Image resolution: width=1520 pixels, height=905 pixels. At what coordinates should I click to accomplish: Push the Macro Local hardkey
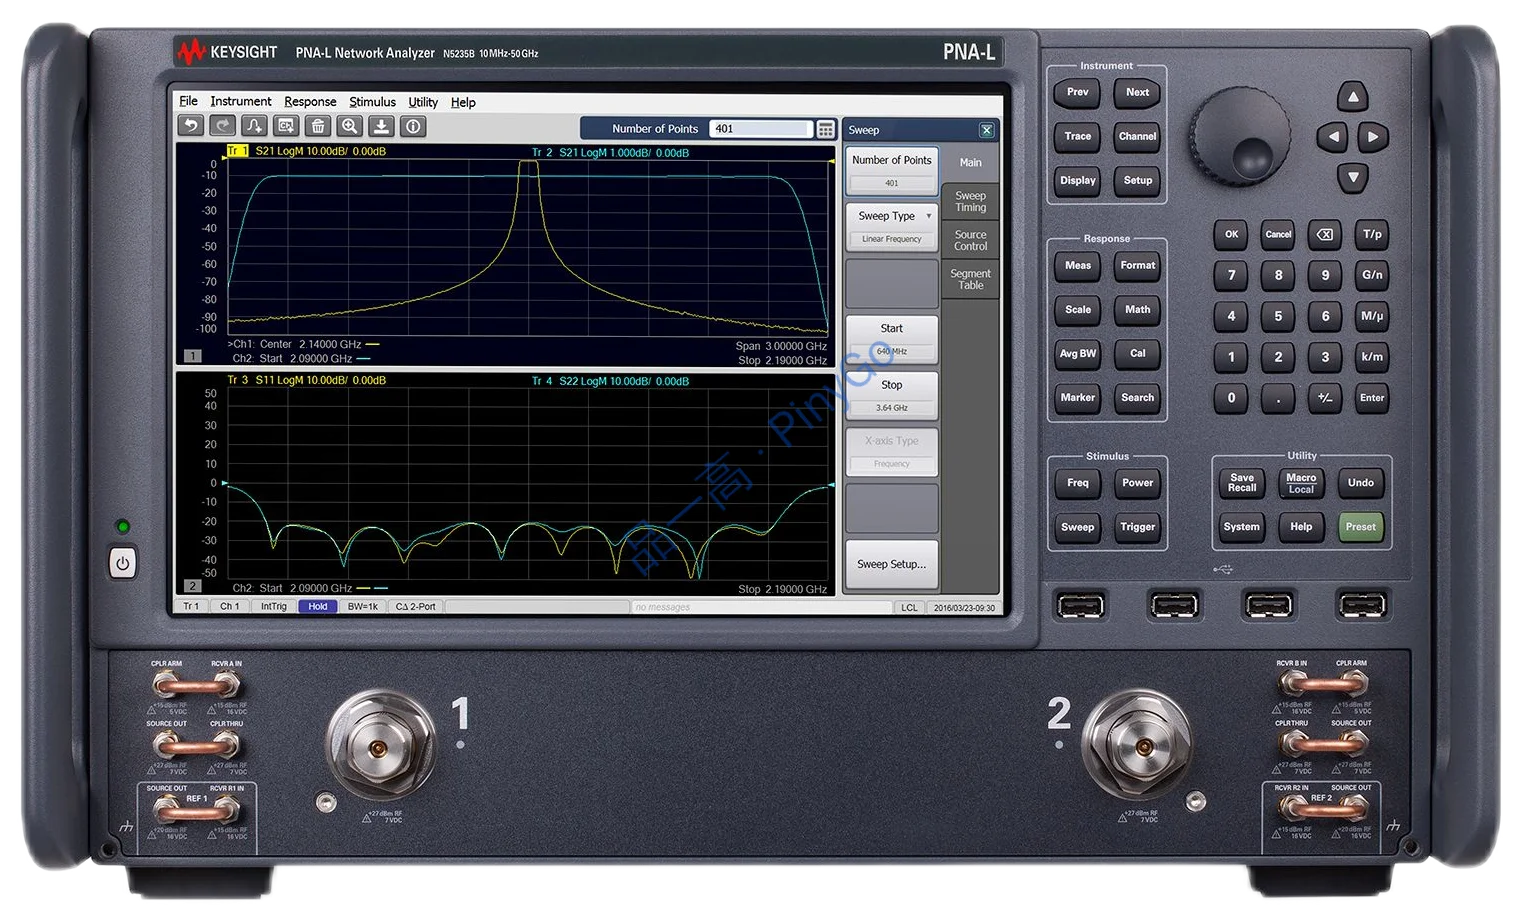(x=1301, y=483)
